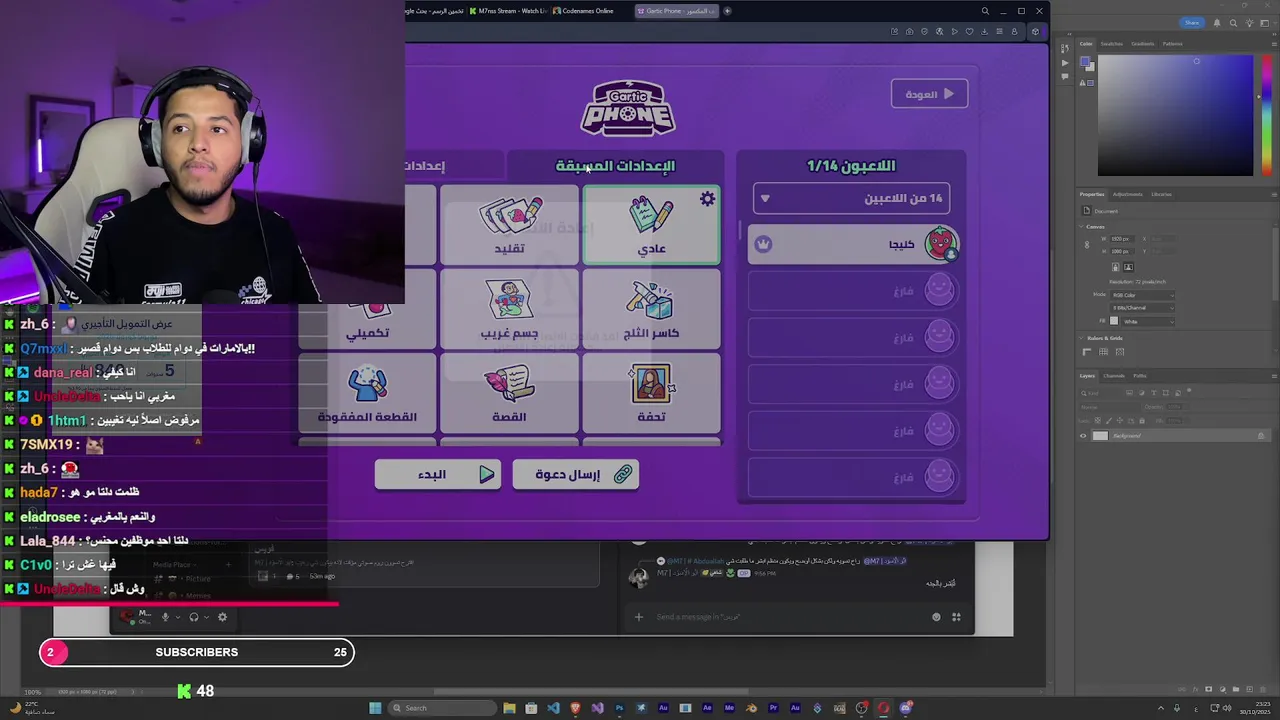This screenshot has height=720, width=1280.
Task: Switch to the Swatches tab in Photoshop
Action: (1112, 44)
